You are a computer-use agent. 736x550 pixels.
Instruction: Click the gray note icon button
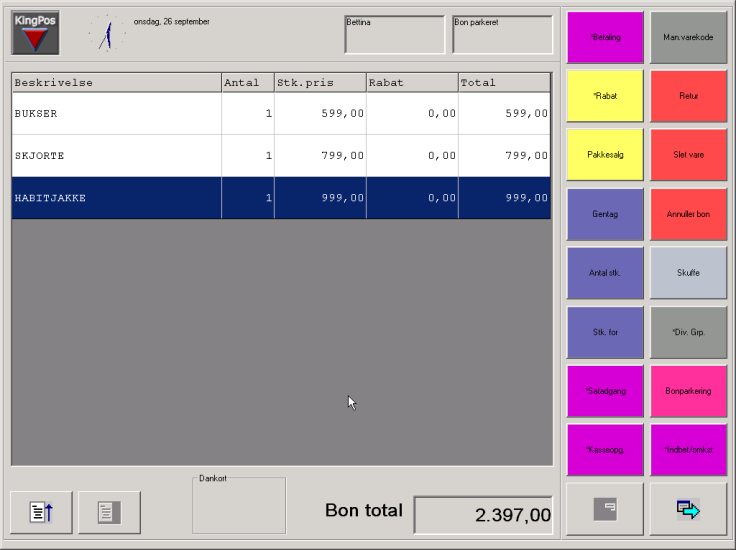point(605,509)
